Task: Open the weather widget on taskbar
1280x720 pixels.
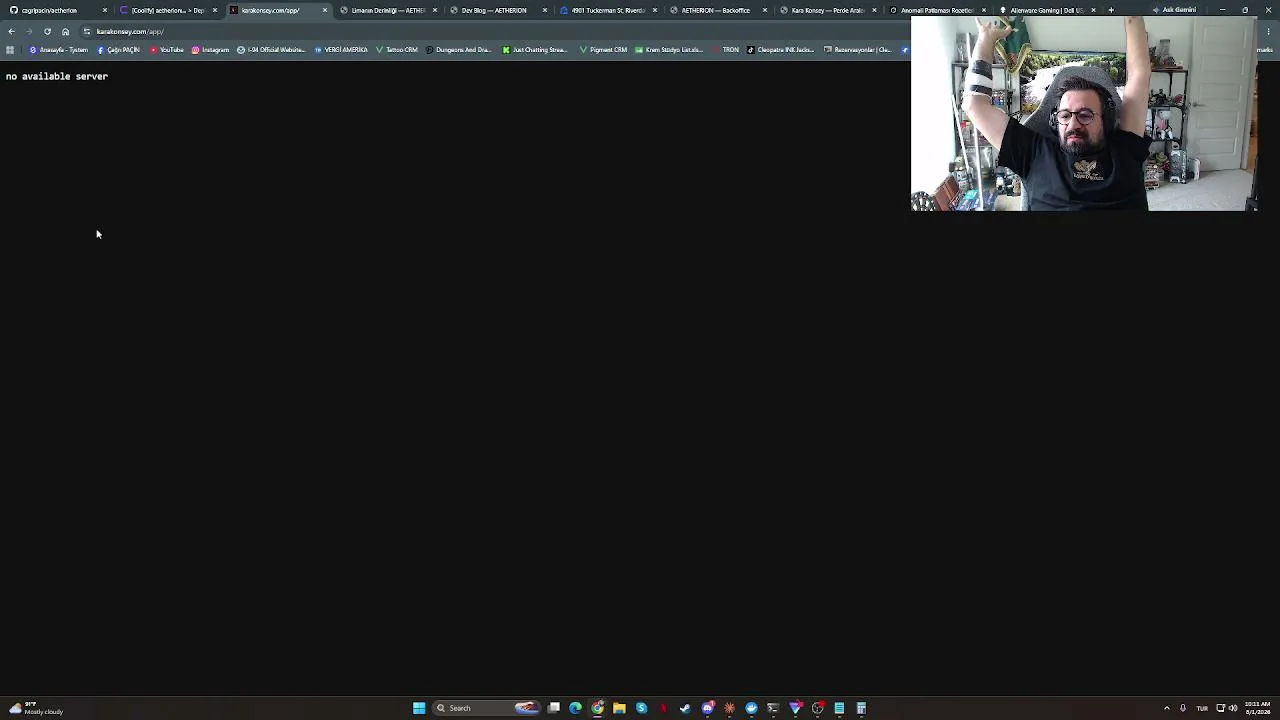Action: 35,708
